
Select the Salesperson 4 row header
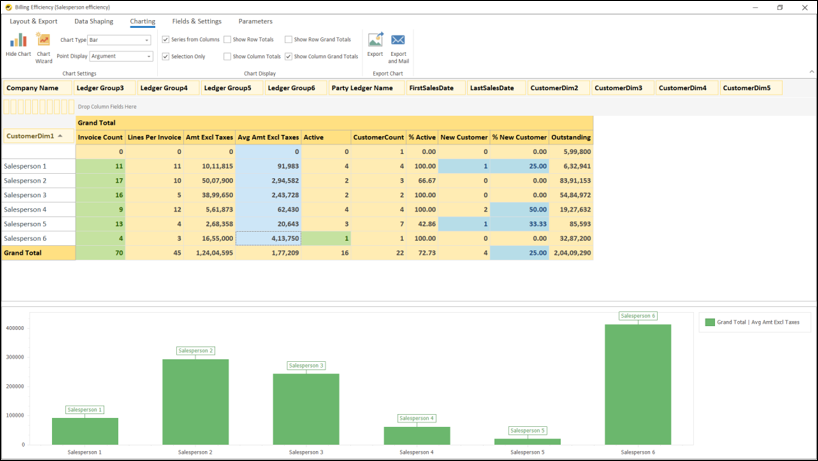pyautogui.click(x=37, y=210)
